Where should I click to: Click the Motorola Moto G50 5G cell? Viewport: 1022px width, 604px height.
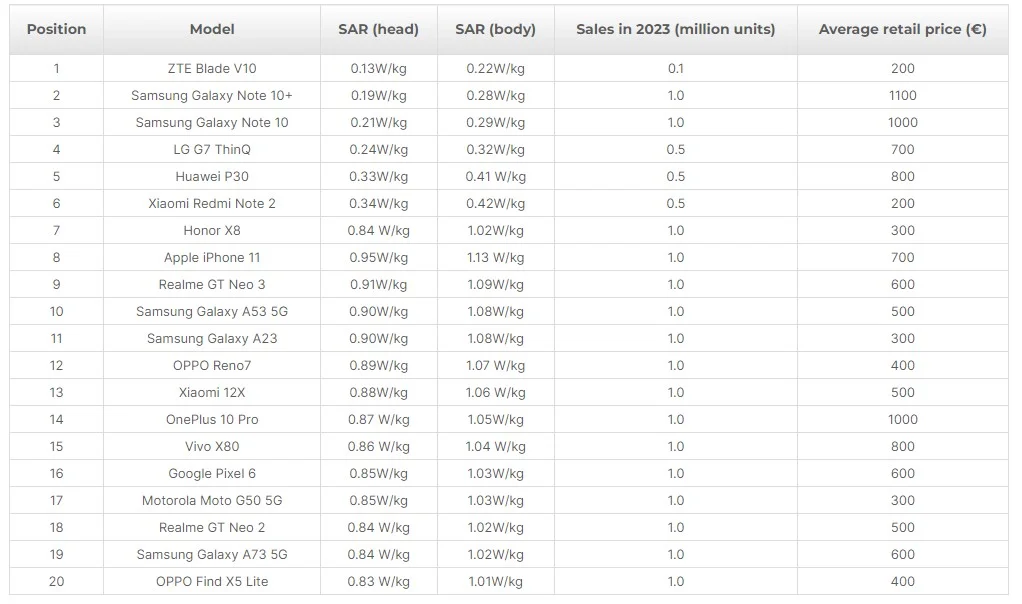212,501
